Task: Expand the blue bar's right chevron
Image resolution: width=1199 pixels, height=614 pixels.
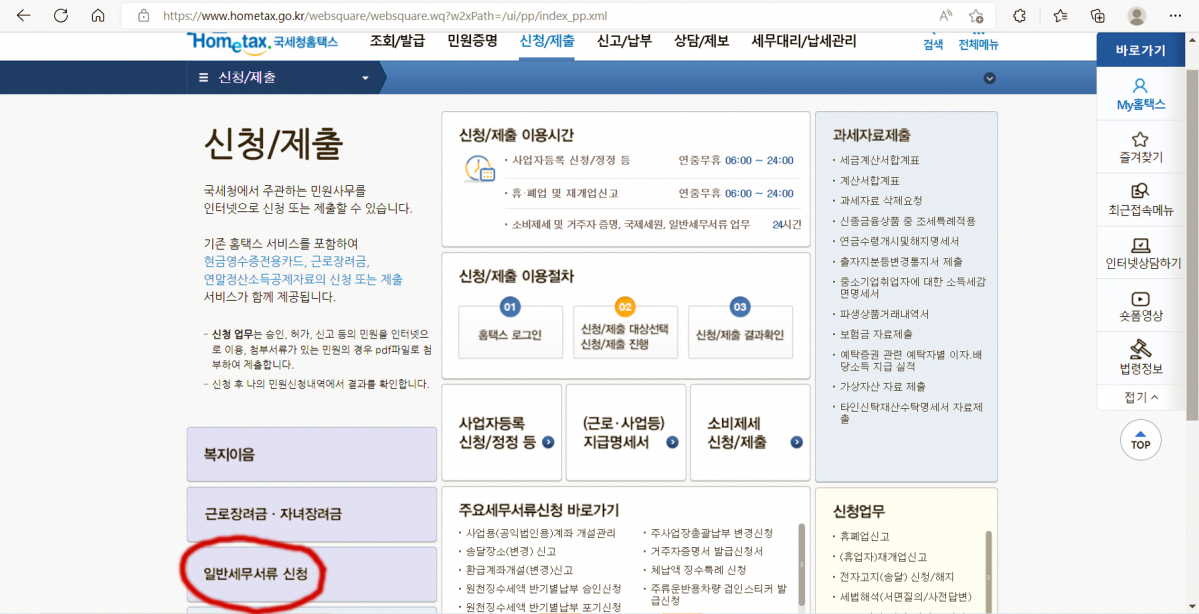Action: (989, 77)
